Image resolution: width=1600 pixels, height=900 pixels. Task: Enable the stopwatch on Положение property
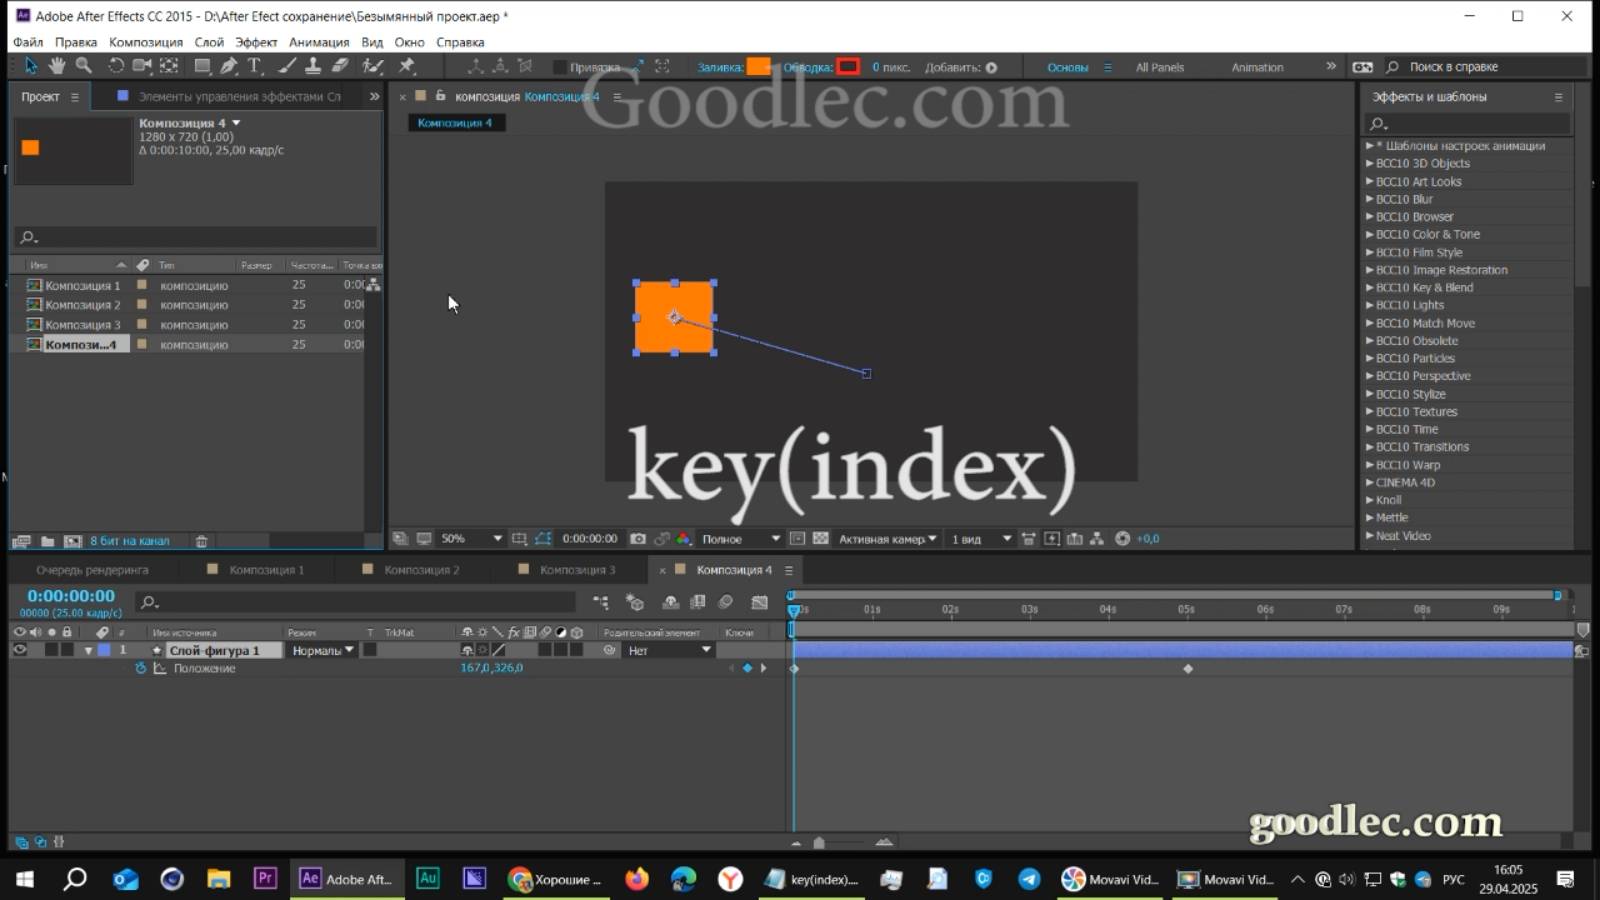(x=138, y=668)
